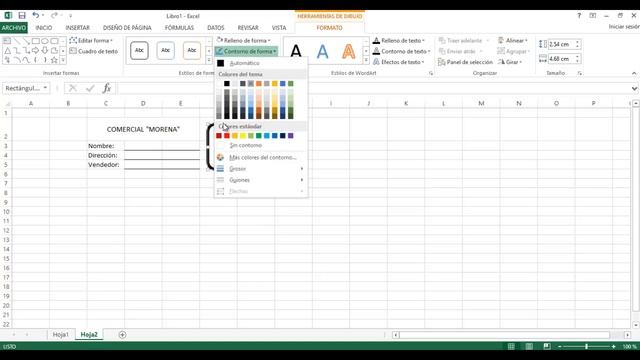Switch to Page Break Preview icon
Viewport: 640px width, 360px height.
[x=547, y=347]
